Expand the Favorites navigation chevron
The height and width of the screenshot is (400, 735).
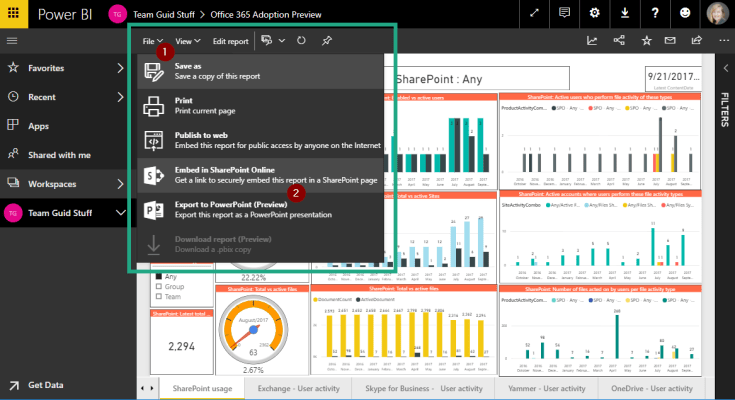(x=120, y=68)
